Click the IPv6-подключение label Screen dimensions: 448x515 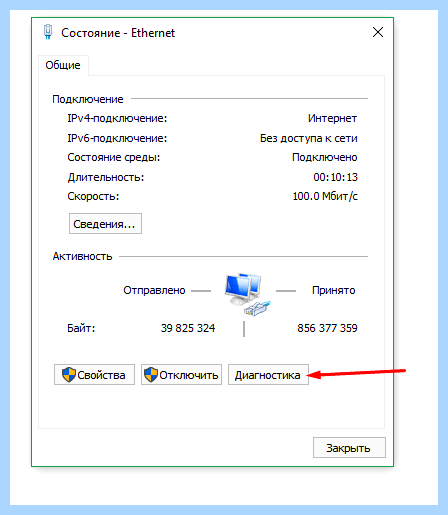tap(117, 138)
